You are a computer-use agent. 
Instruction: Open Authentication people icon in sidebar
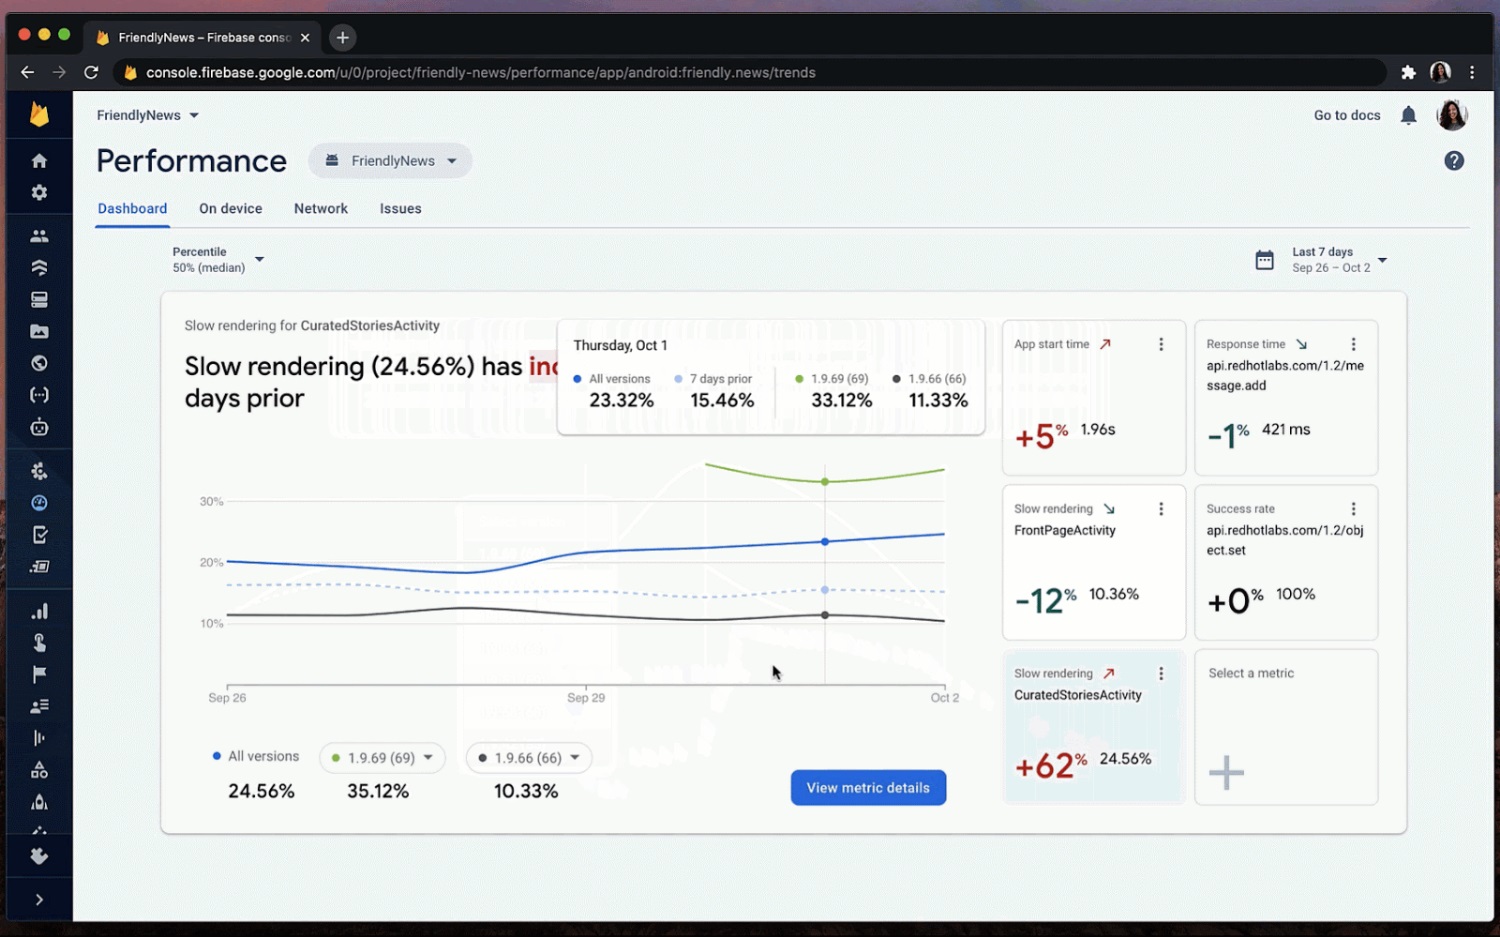(39, 236)
